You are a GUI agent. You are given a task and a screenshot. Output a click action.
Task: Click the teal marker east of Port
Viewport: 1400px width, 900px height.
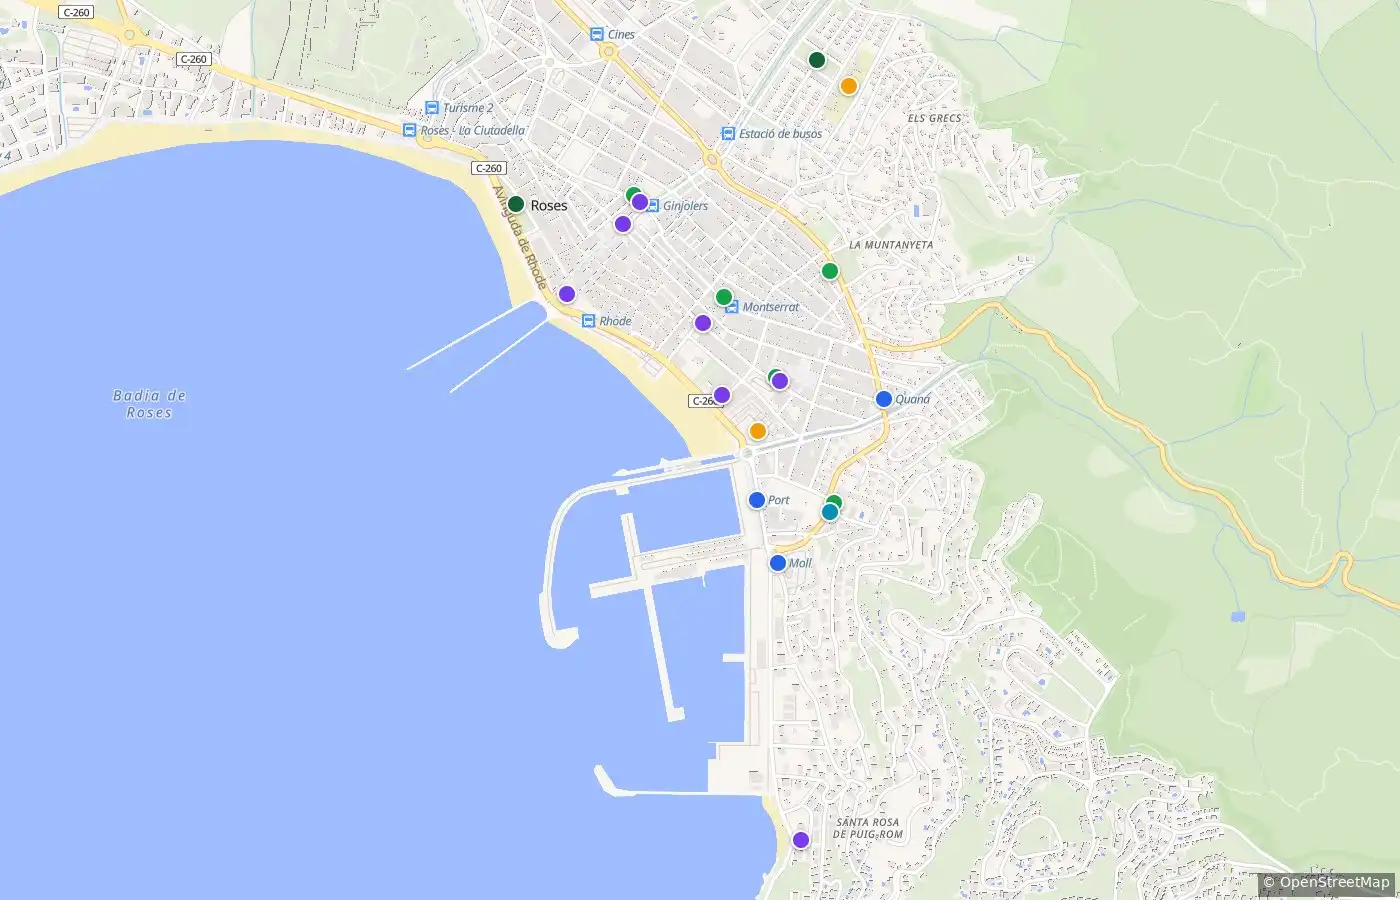click(x=830, y=512)
